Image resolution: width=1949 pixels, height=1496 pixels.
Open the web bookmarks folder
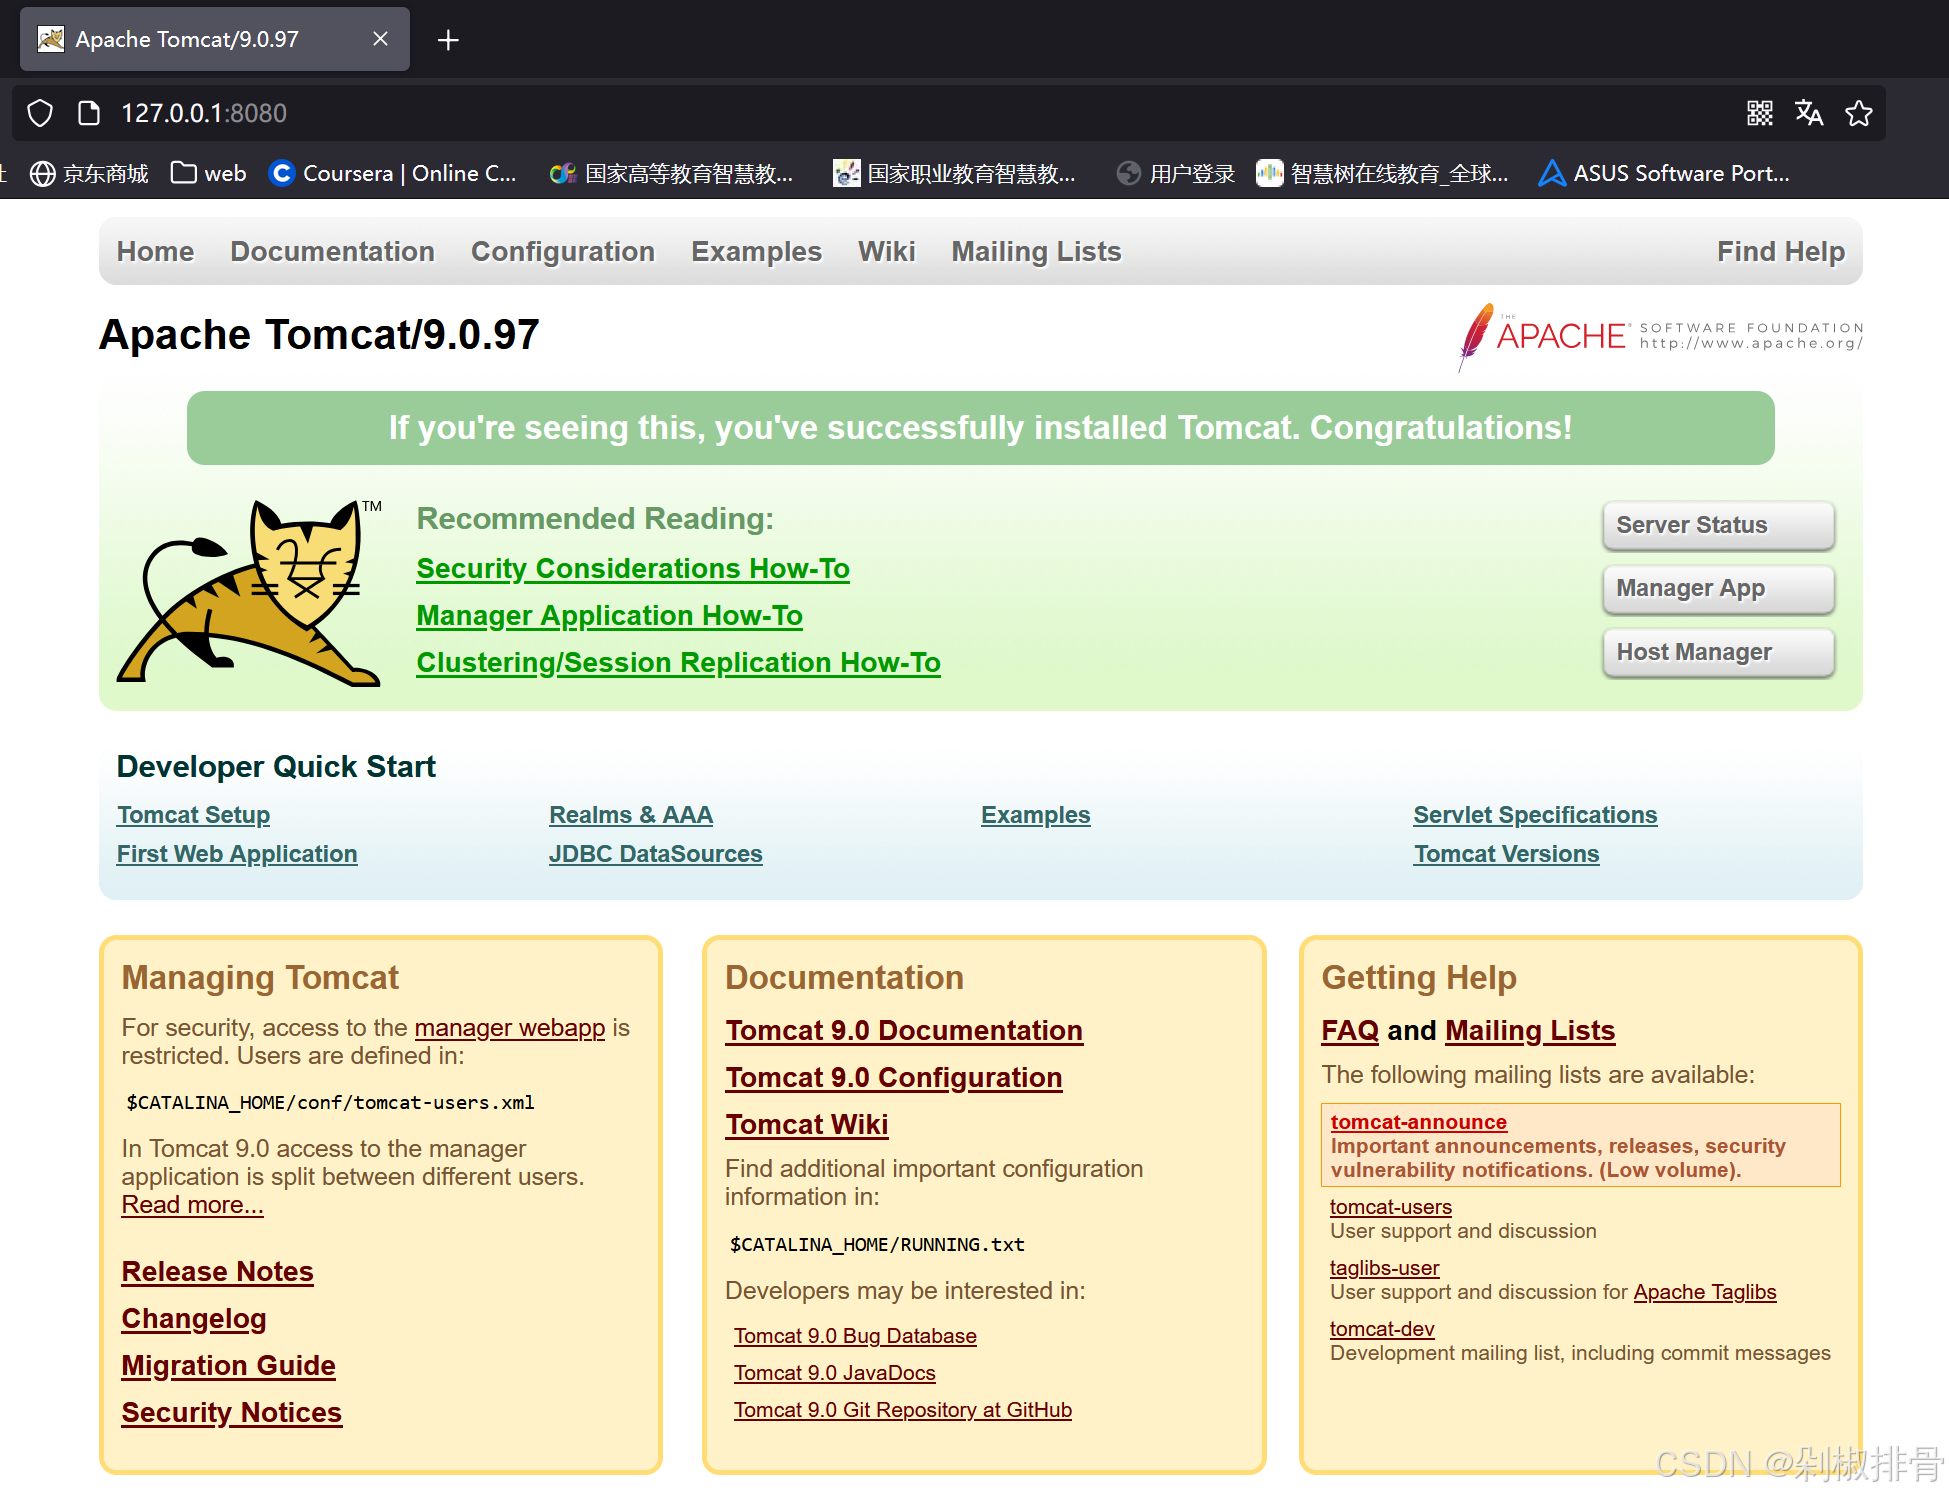tap(208, 173)
